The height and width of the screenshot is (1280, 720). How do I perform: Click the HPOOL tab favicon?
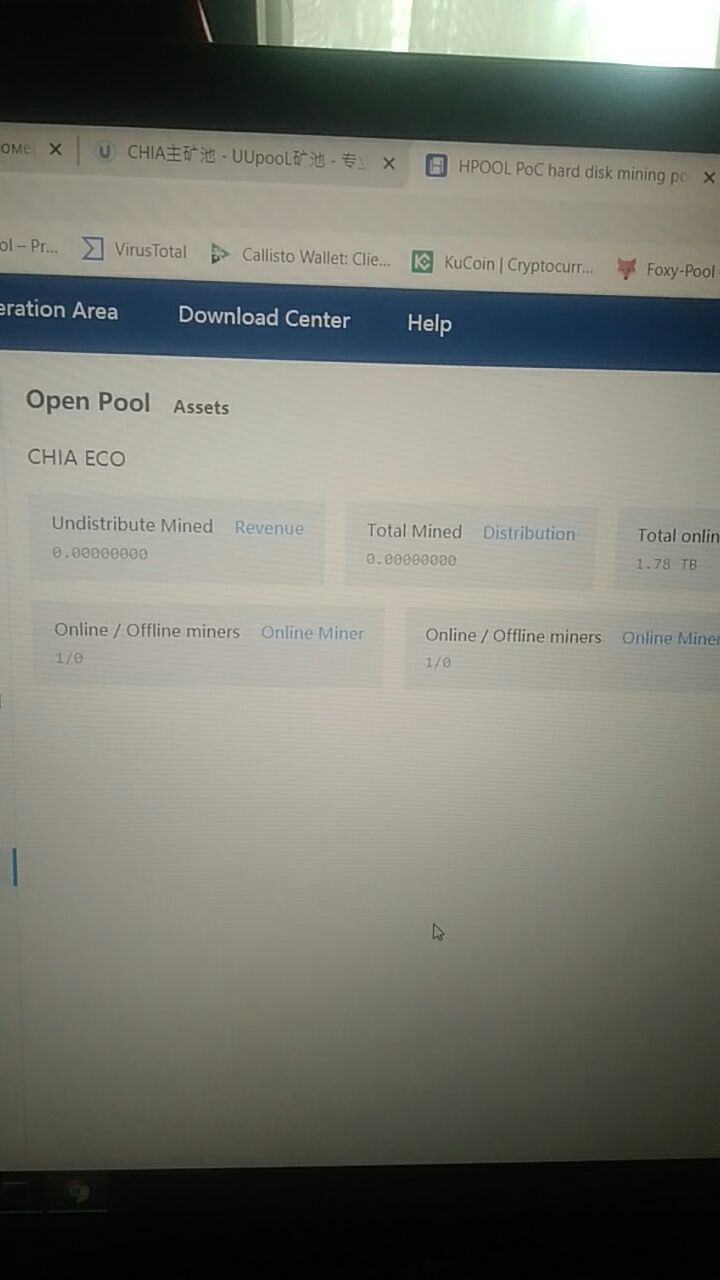coord(436,166)
